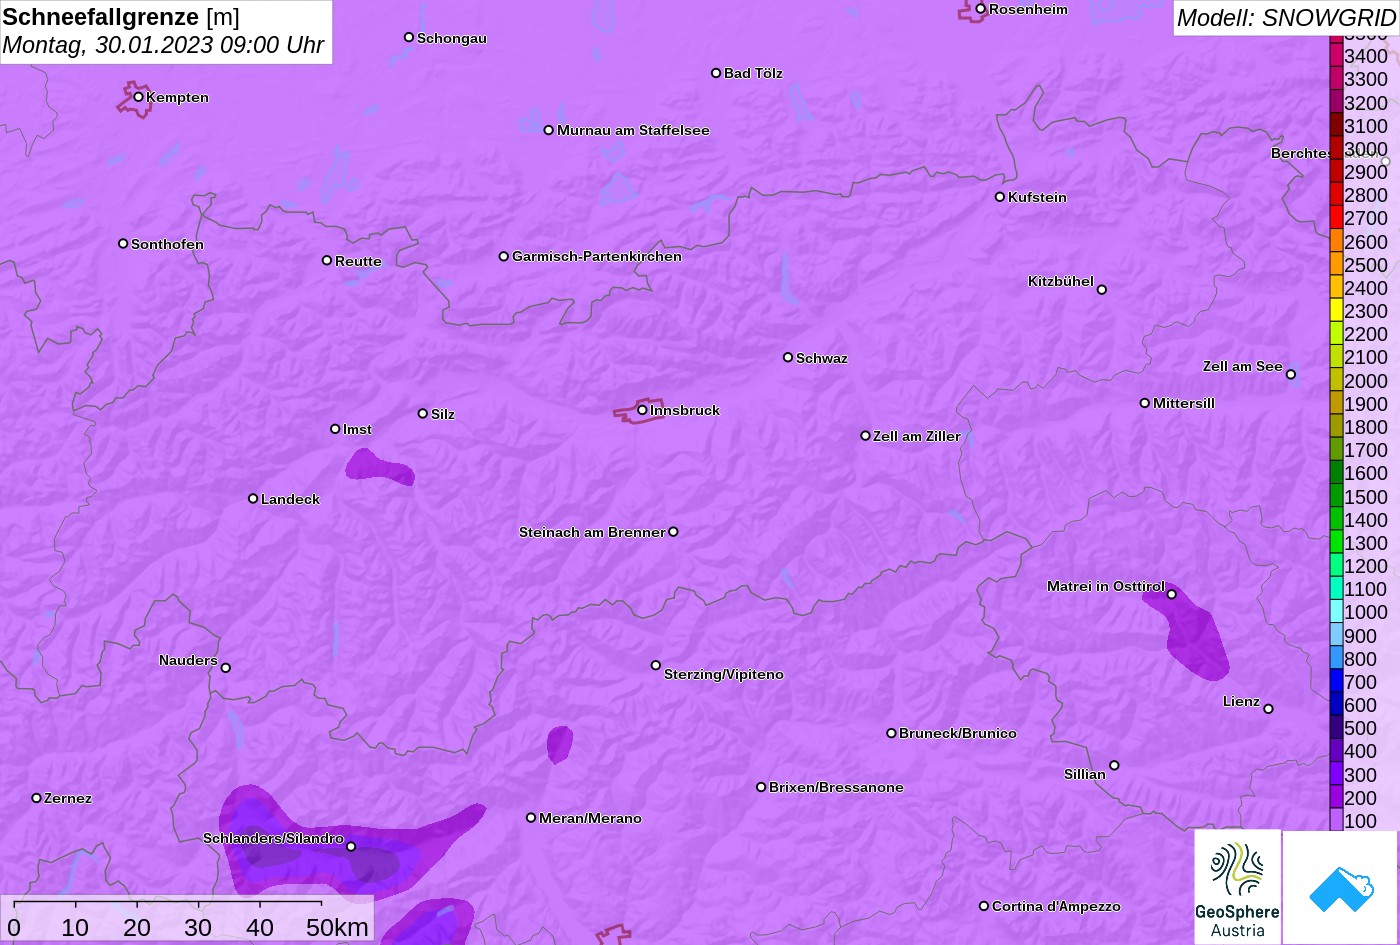Click the Nauders marker dot
The height and width of the screenshot is (945, 1400).
225,668
